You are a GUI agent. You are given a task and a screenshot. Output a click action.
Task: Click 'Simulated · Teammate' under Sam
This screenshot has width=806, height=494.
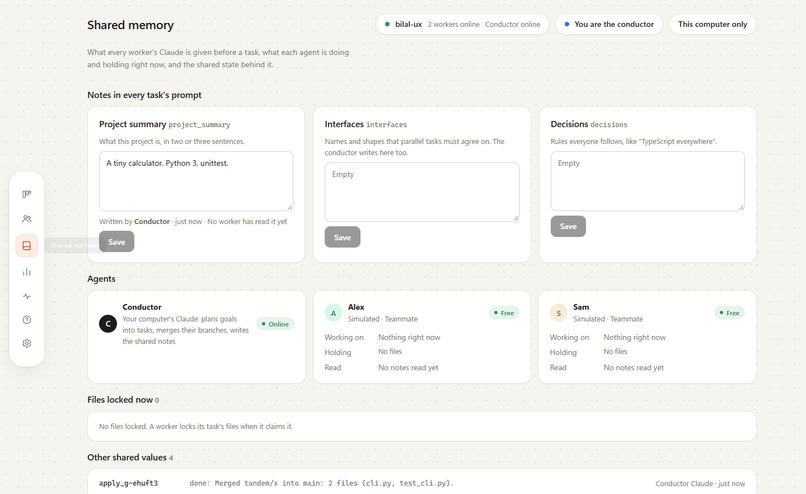pos(608,319)
